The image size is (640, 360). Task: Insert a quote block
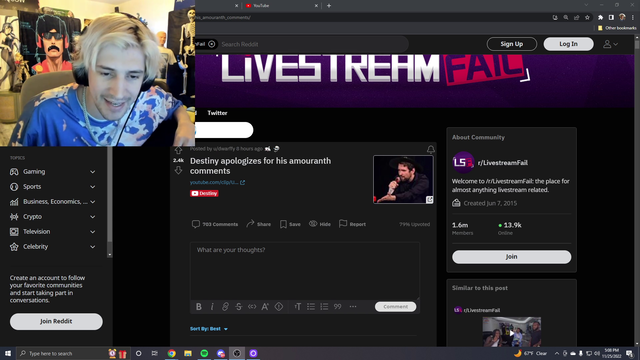338,307
